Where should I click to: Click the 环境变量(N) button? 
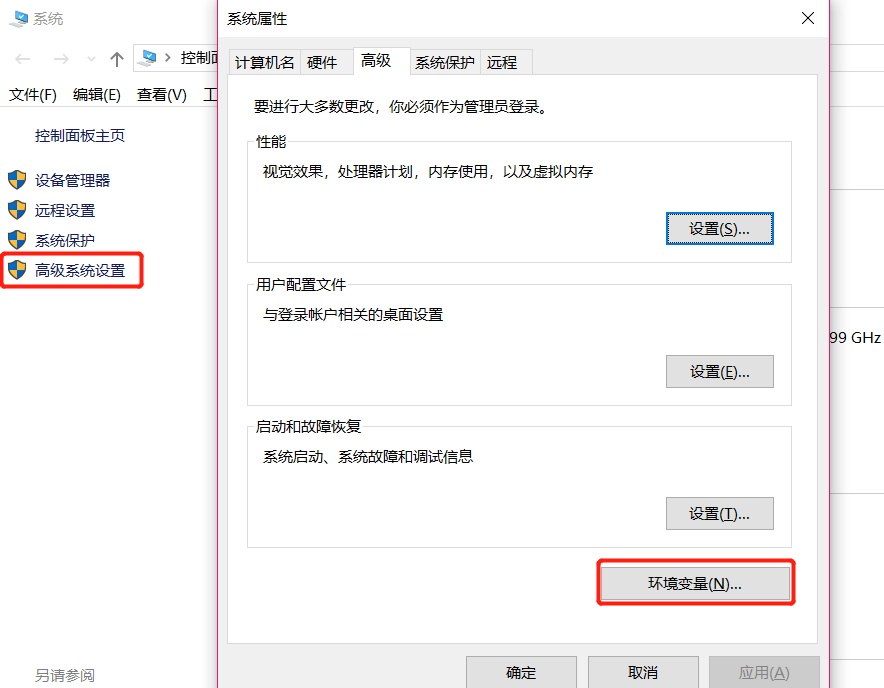(x=695, y=581)
